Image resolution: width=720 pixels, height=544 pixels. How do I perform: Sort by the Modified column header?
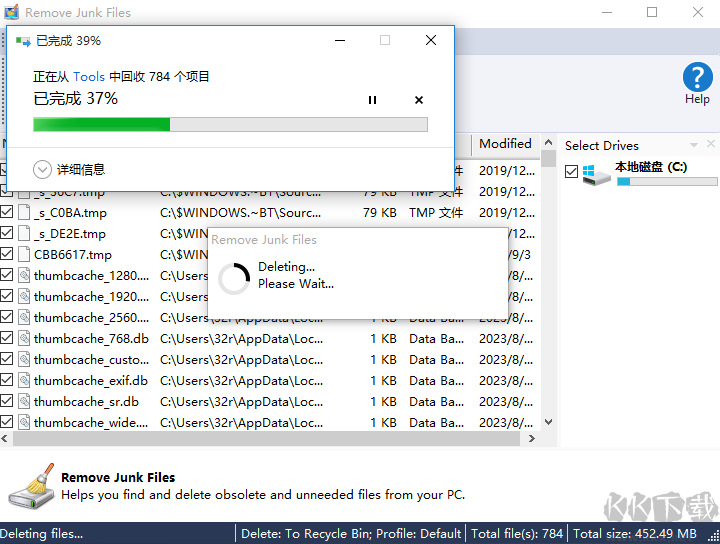[x=506, y=144]
